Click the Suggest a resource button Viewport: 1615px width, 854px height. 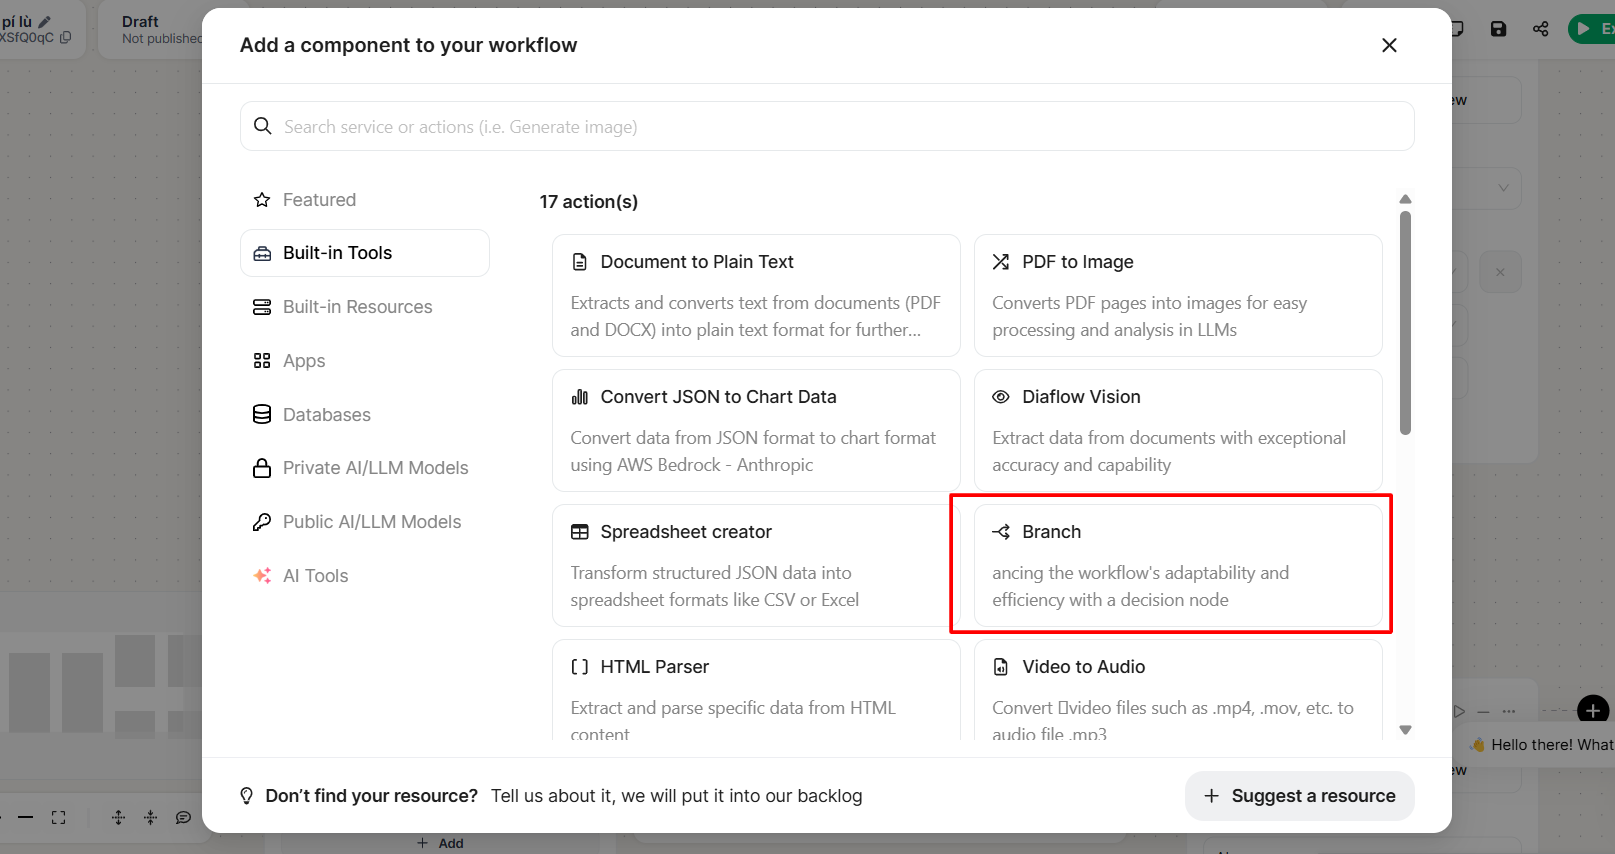(x=1299, y=796)
